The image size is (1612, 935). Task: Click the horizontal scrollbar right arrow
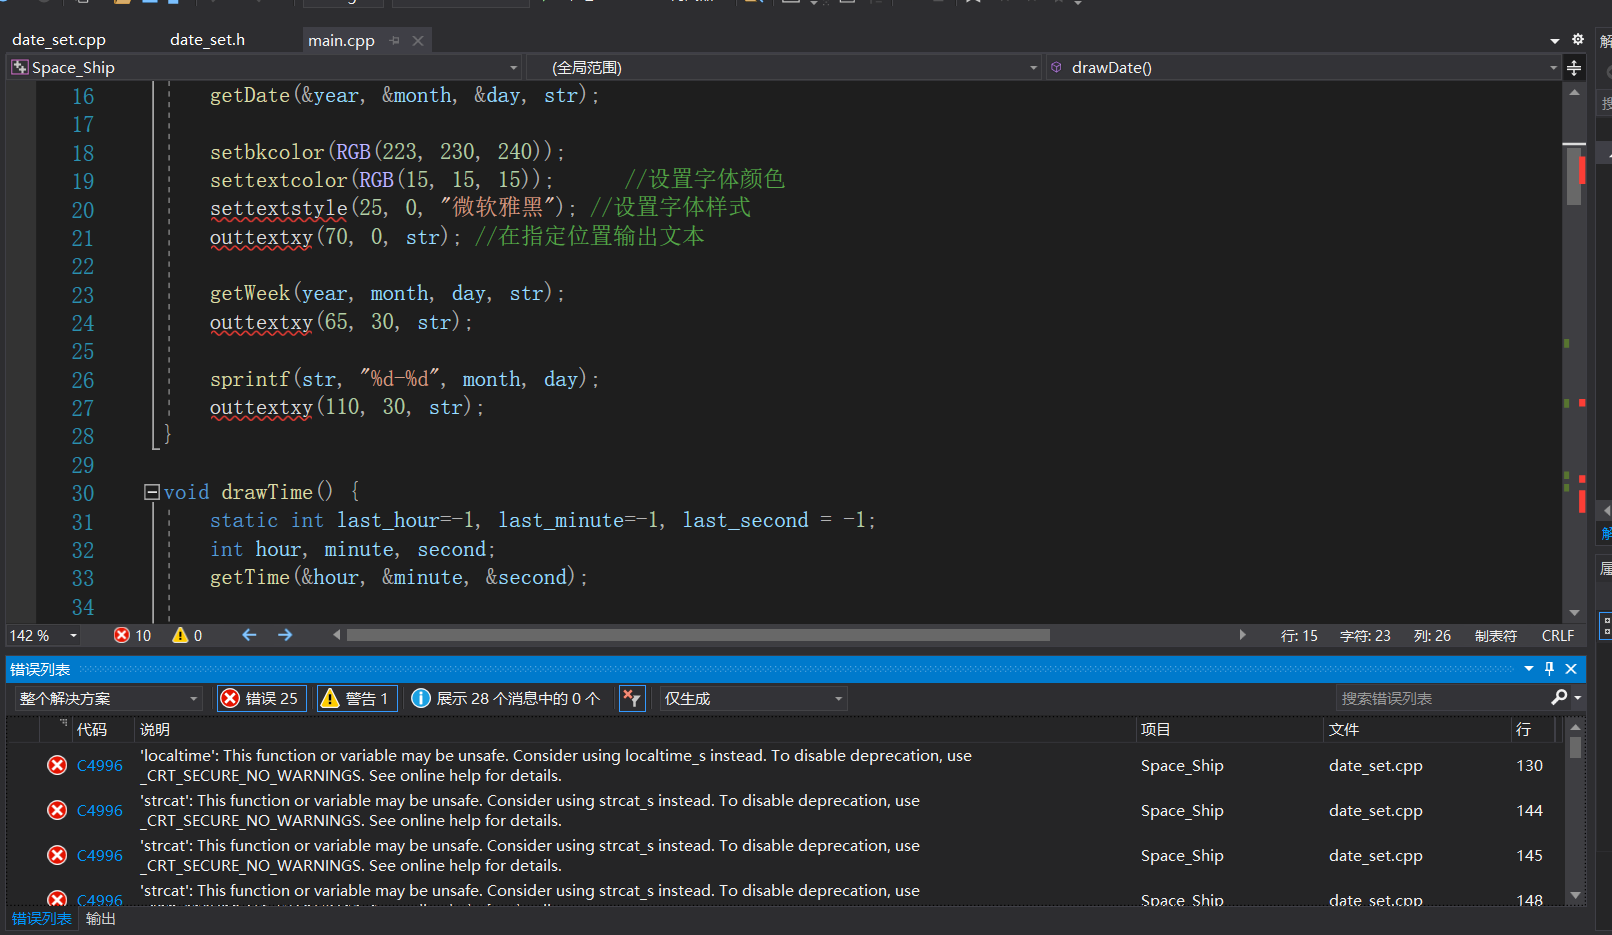pyautogui.click(x=1242, y=635)
